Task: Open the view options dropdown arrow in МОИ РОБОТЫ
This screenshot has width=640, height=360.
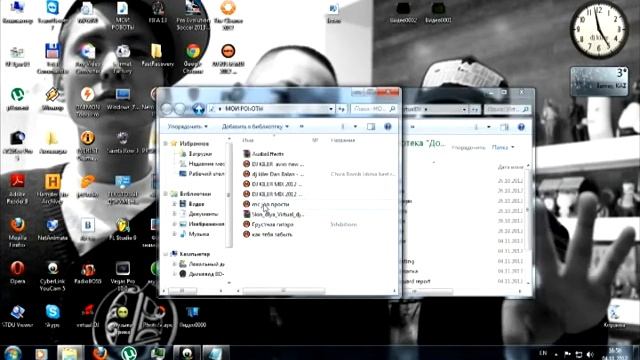Action: coord(355,127)
